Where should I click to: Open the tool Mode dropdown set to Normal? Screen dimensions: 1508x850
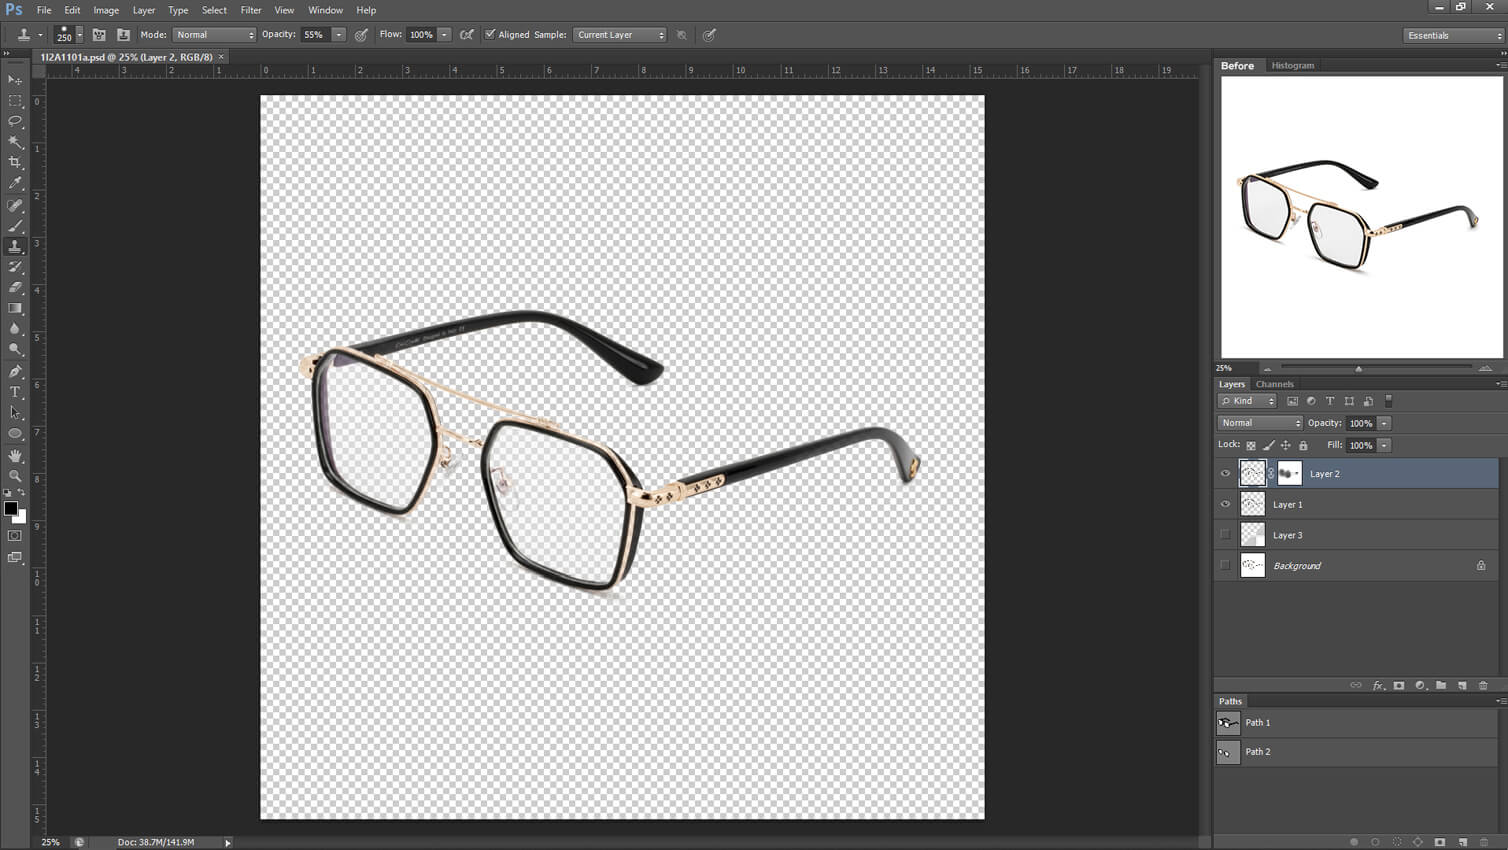[x=214, y=35]
